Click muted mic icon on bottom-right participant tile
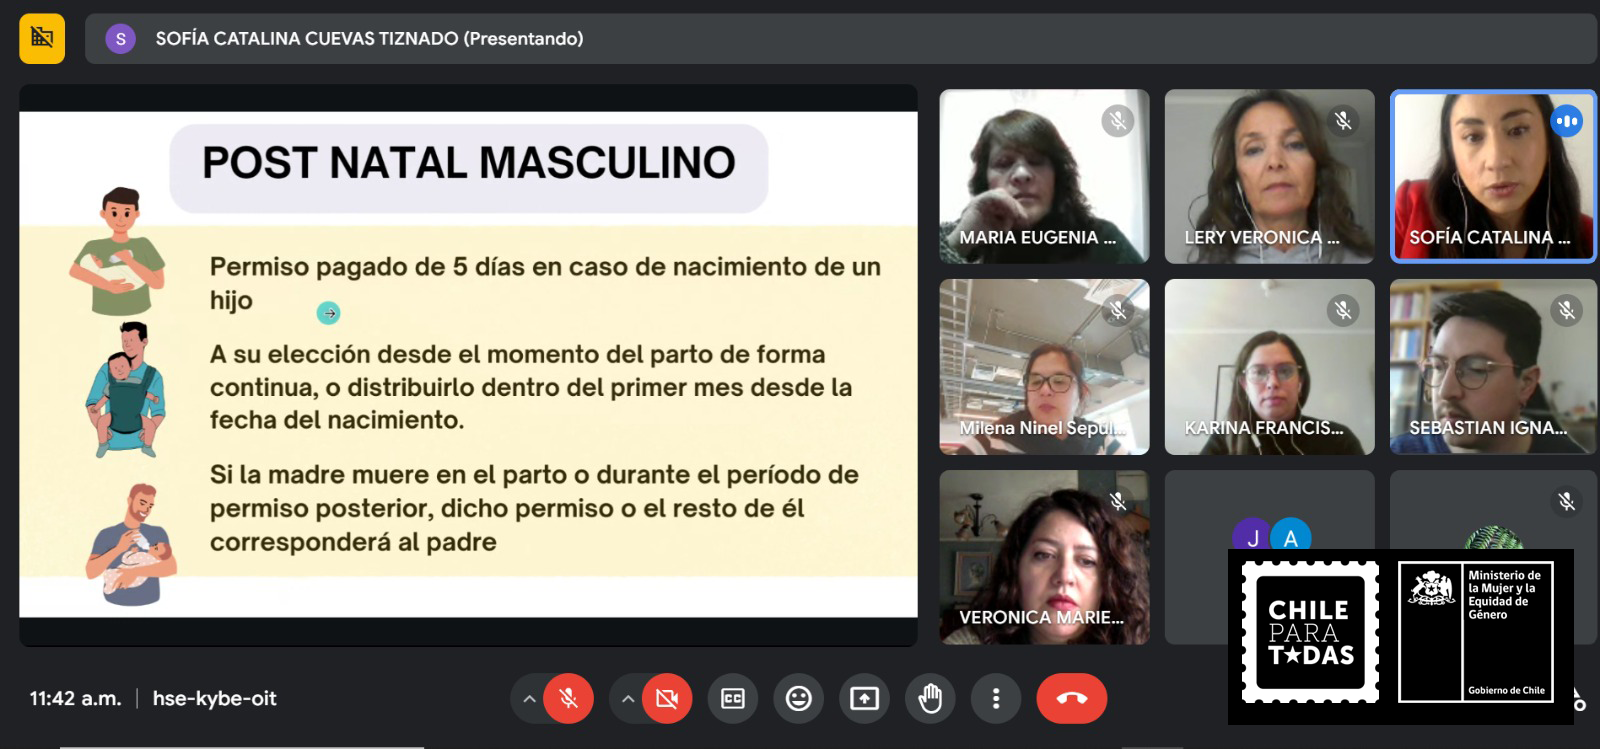This screenshot has width=1600, height=749. pos(1567,501)
